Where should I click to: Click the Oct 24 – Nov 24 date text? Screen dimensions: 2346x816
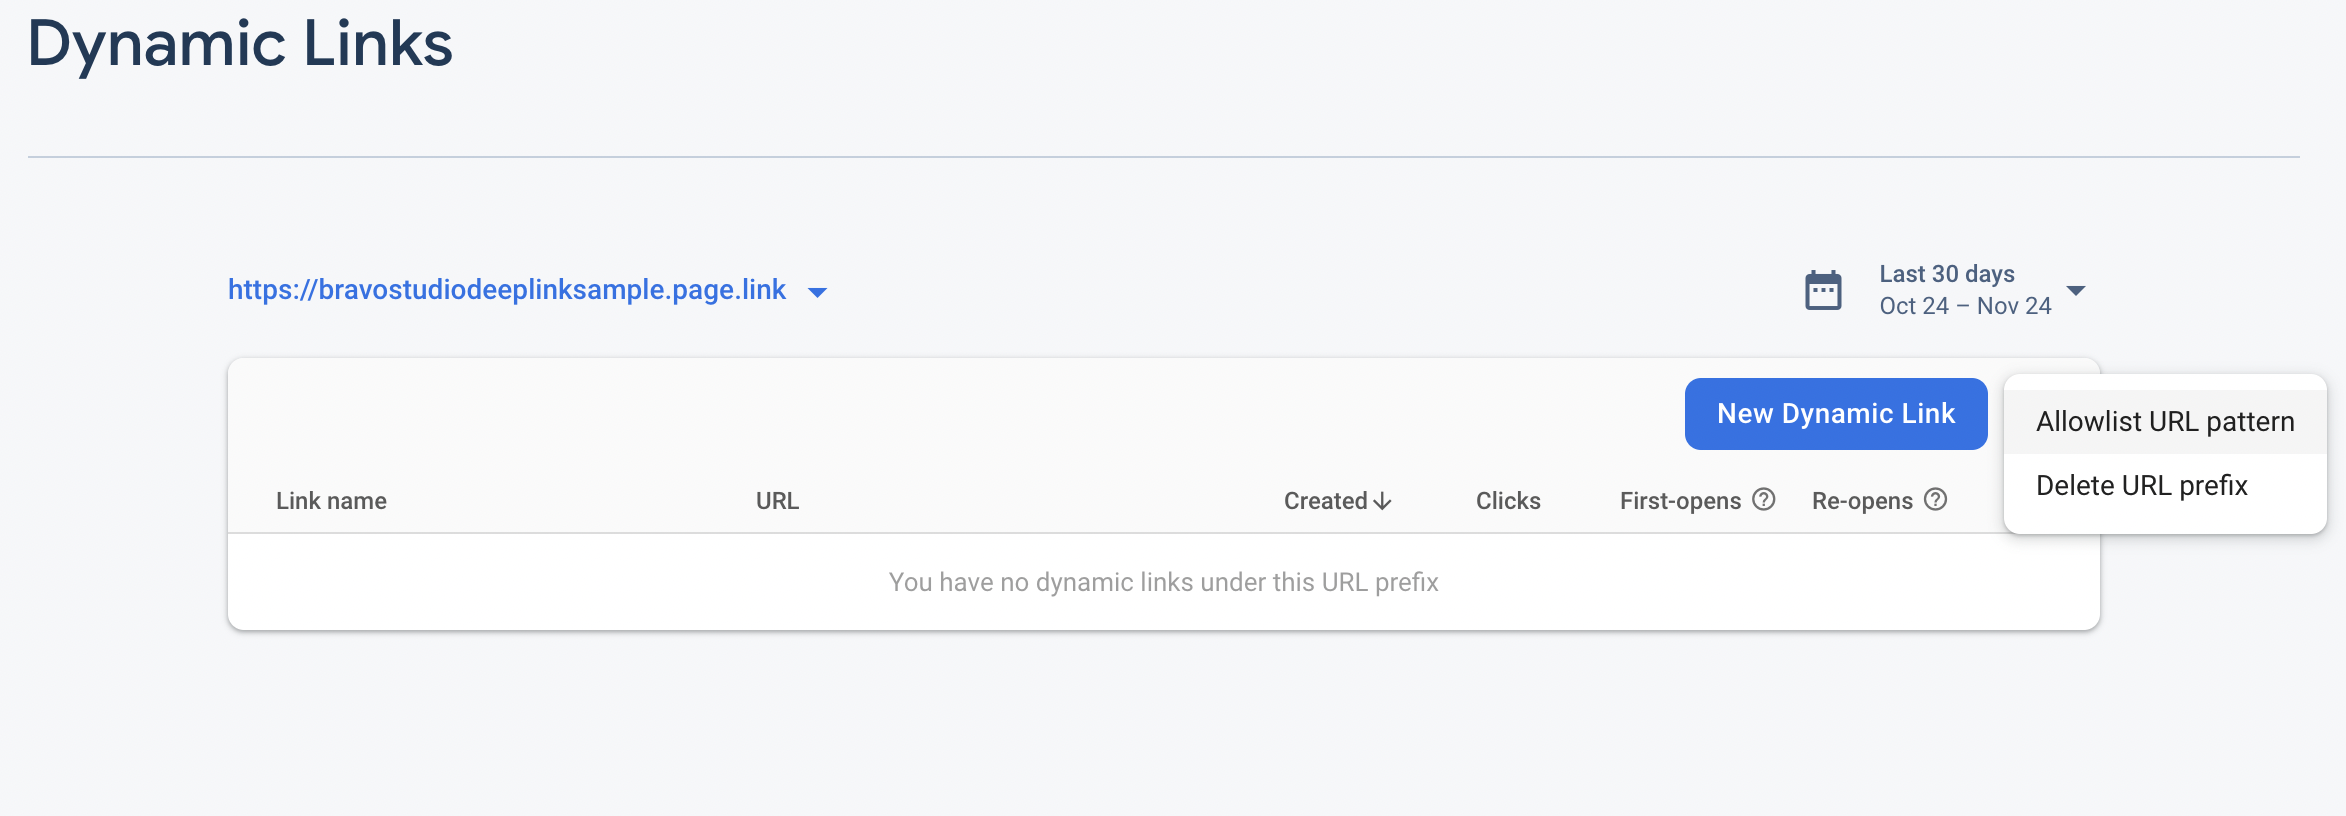(x=1964, y=306)
